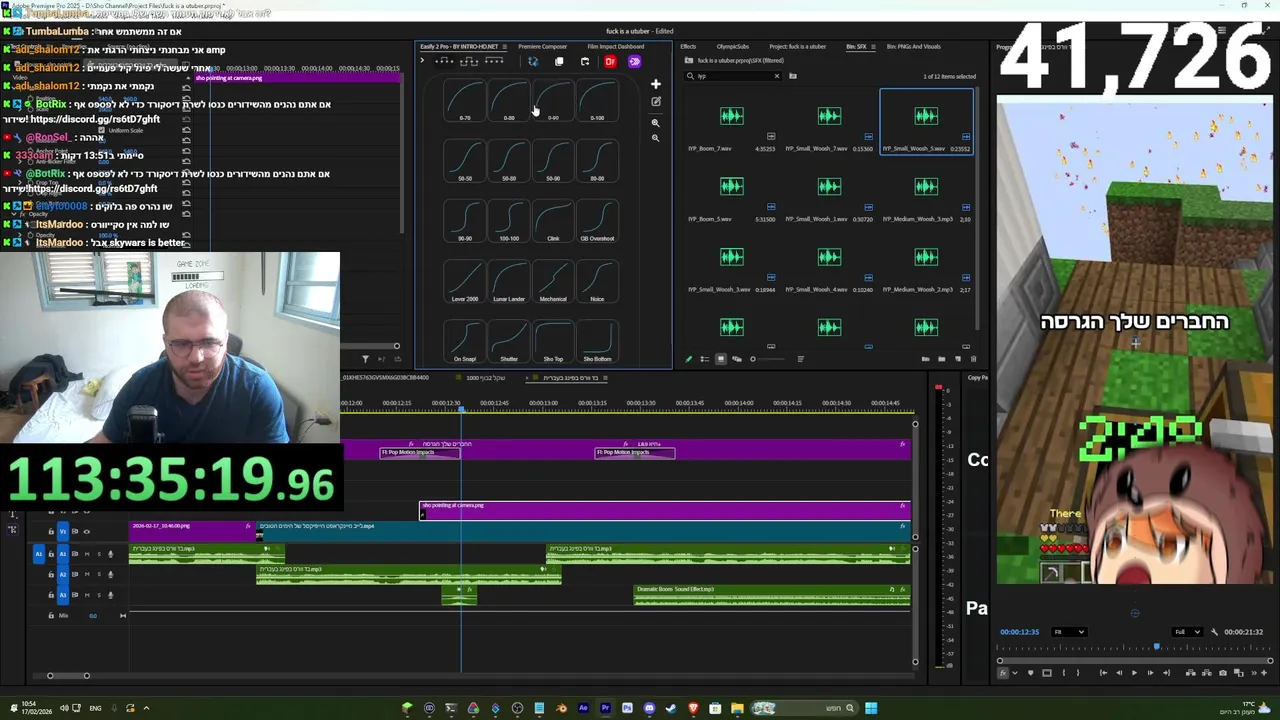Toggle lock on the V1 track

pyautogui.click(x=51, y=532)
